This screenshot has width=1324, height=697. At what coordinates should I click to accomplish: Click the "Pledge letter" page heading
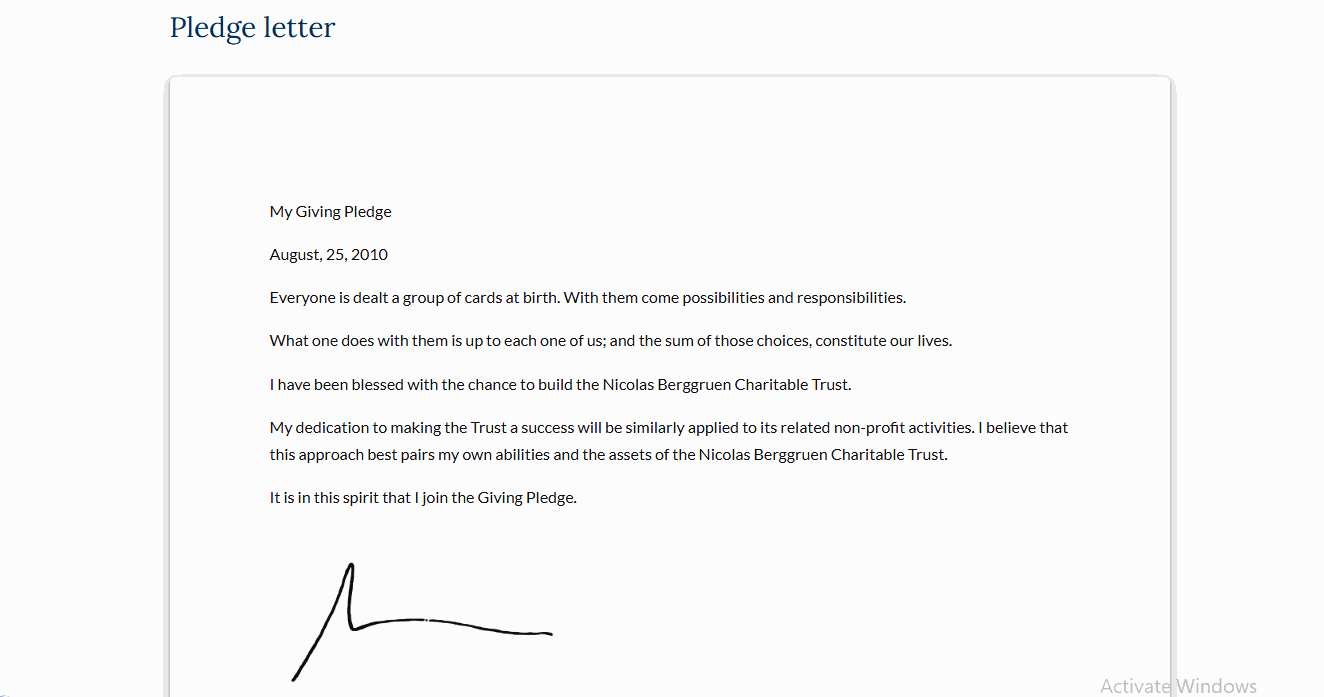coord(252,28)
